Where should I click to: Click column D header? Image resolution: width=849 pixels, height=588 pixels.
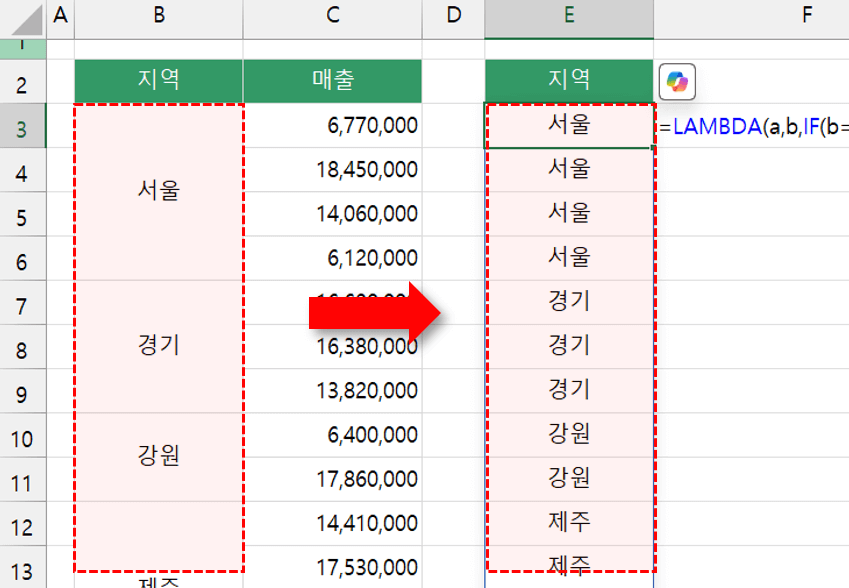tap(453, 15)
